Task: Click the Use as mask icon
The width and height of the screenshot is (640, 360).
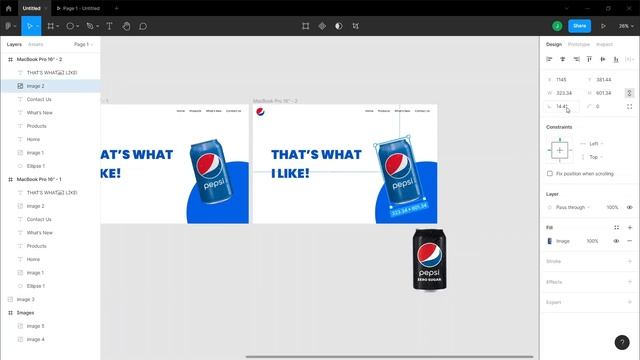Action: (x=339, y=26)
